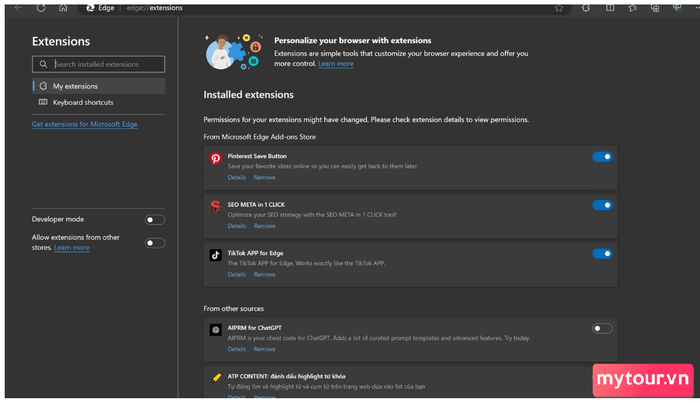Turn on Developer mode
The height and width of the screenshot is (405, 700).
click(155, 220)
